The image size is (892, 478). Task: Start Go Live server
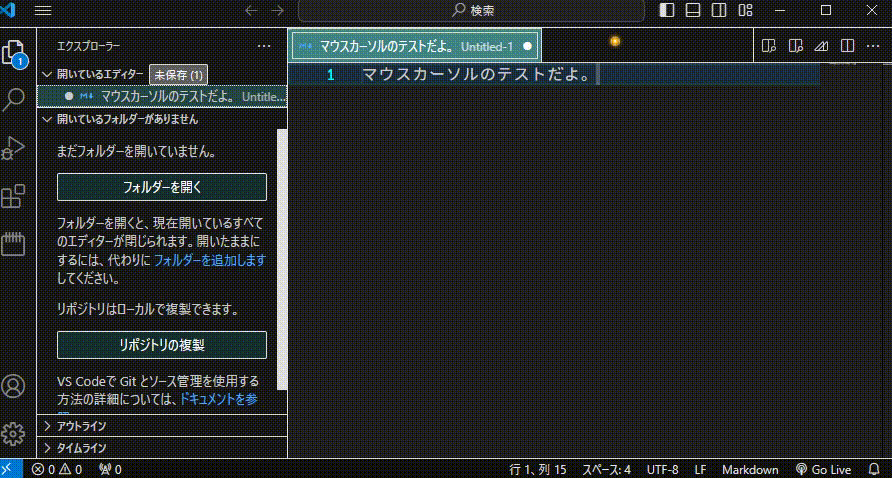pyautogui.click(x=824, y=469)
